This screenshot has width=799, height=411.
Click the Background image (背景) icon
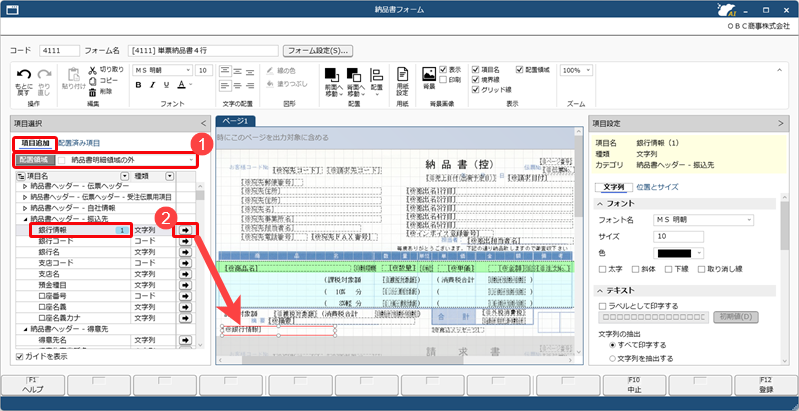[429, 74]
